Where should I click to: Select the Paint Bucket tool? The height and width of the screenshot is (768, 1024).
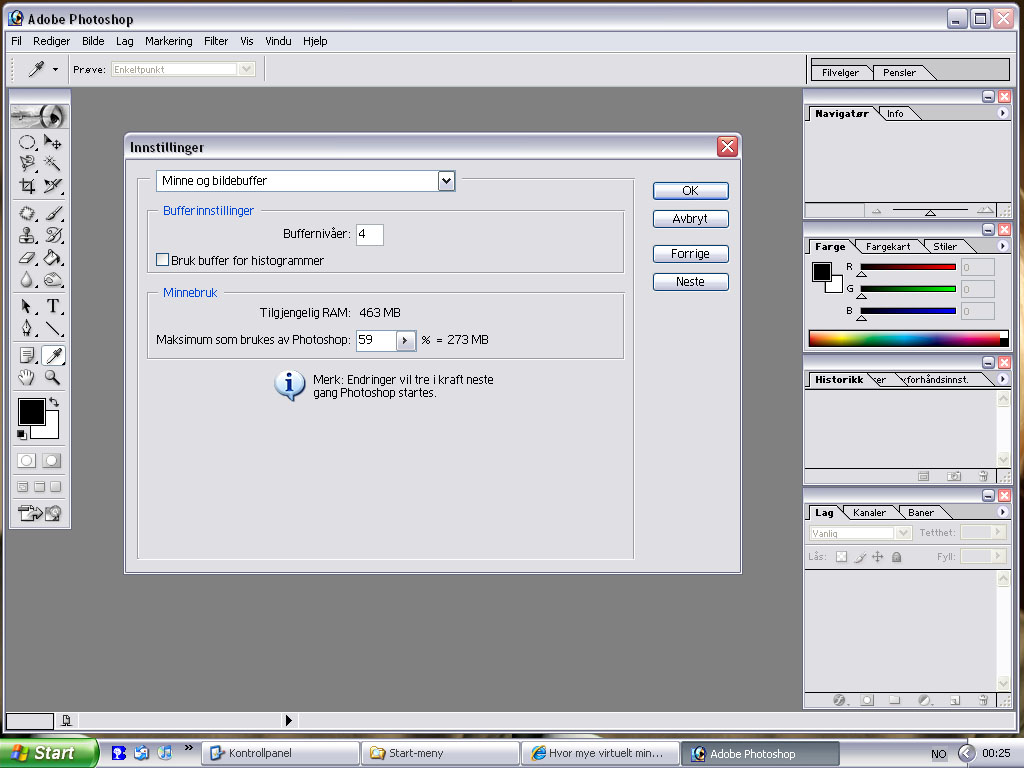coord(52,257)
